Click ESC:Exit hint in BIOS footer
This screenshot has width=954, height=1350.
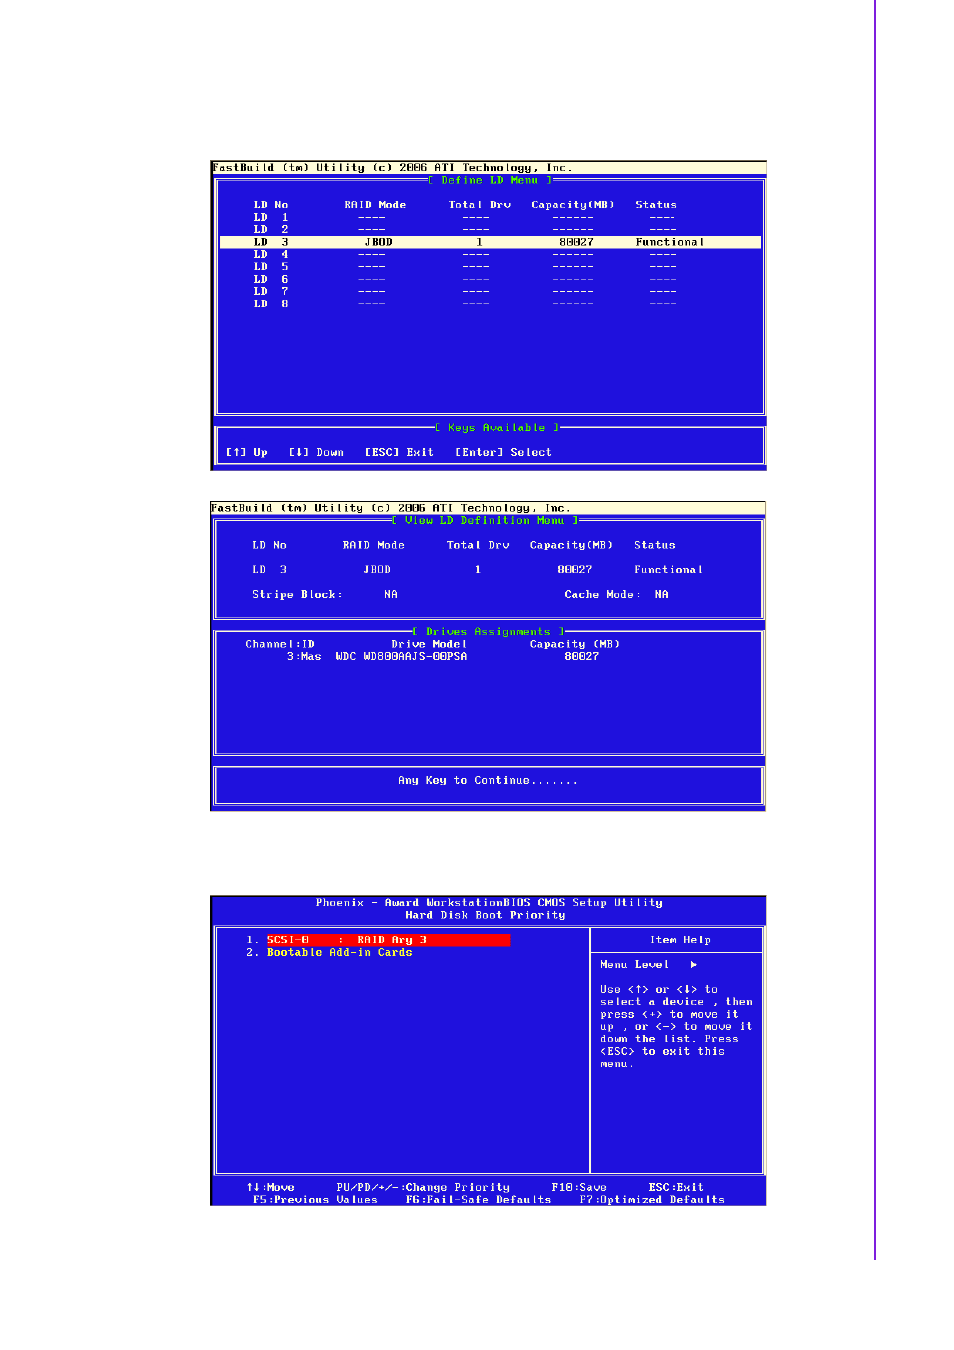pos(676,1188)
